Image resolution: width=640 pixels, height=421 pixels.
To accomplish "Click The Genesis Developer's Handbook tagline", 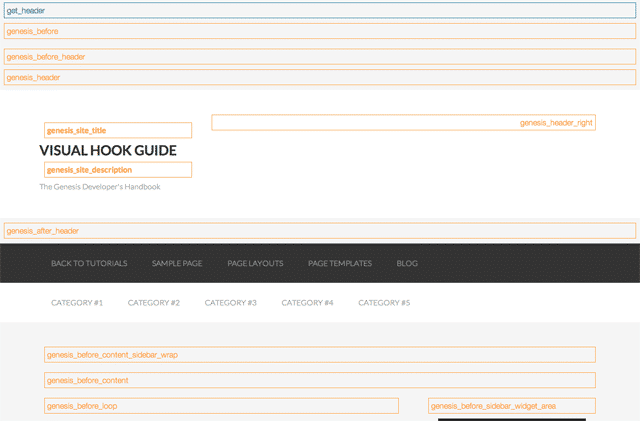I will click(100, 187).
